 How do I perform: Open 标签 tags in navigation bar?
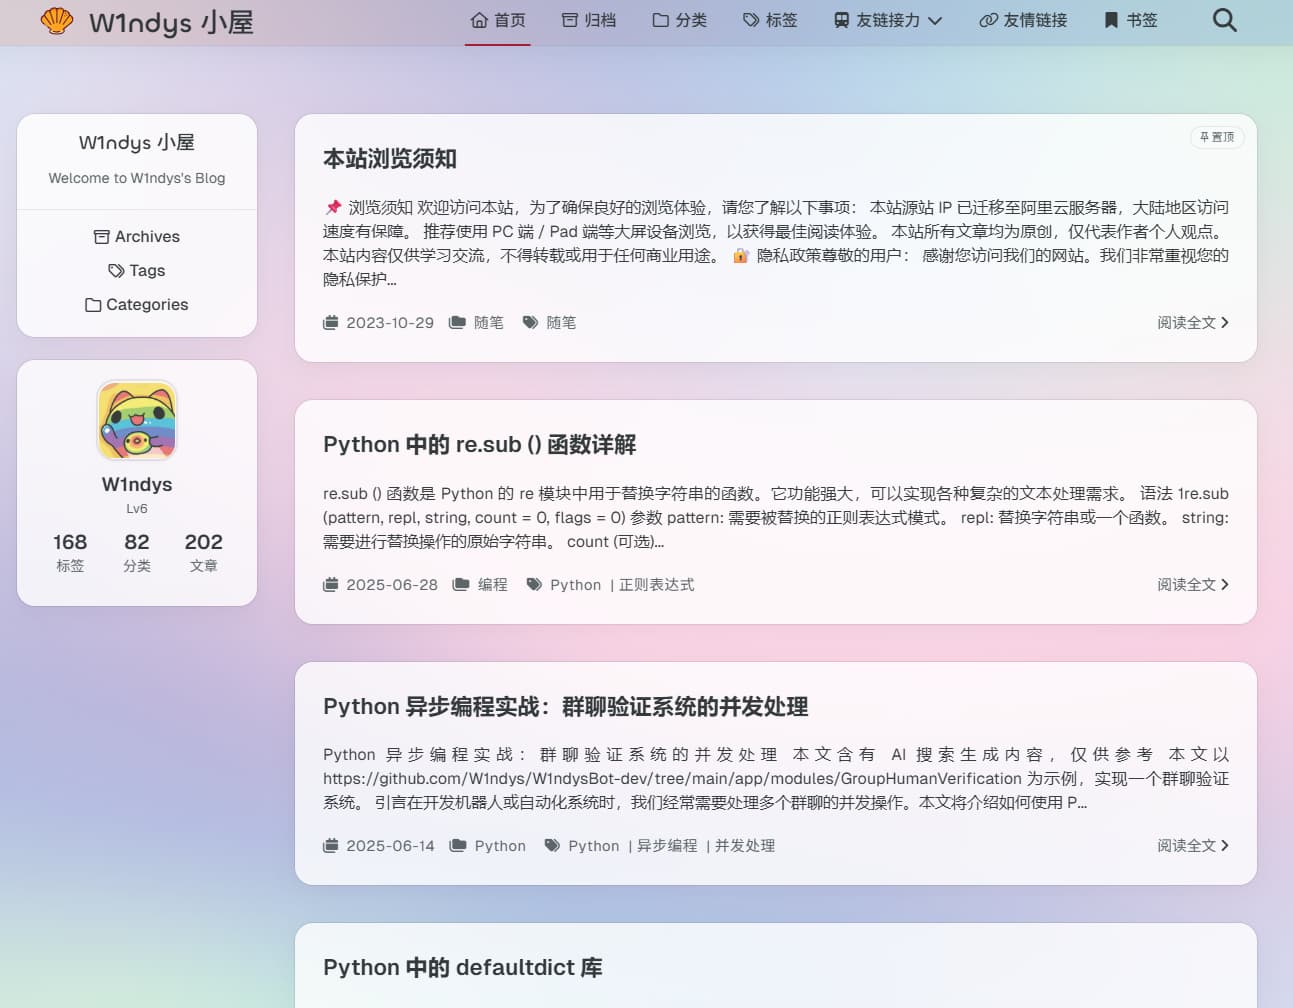click(x=770, y=20)
